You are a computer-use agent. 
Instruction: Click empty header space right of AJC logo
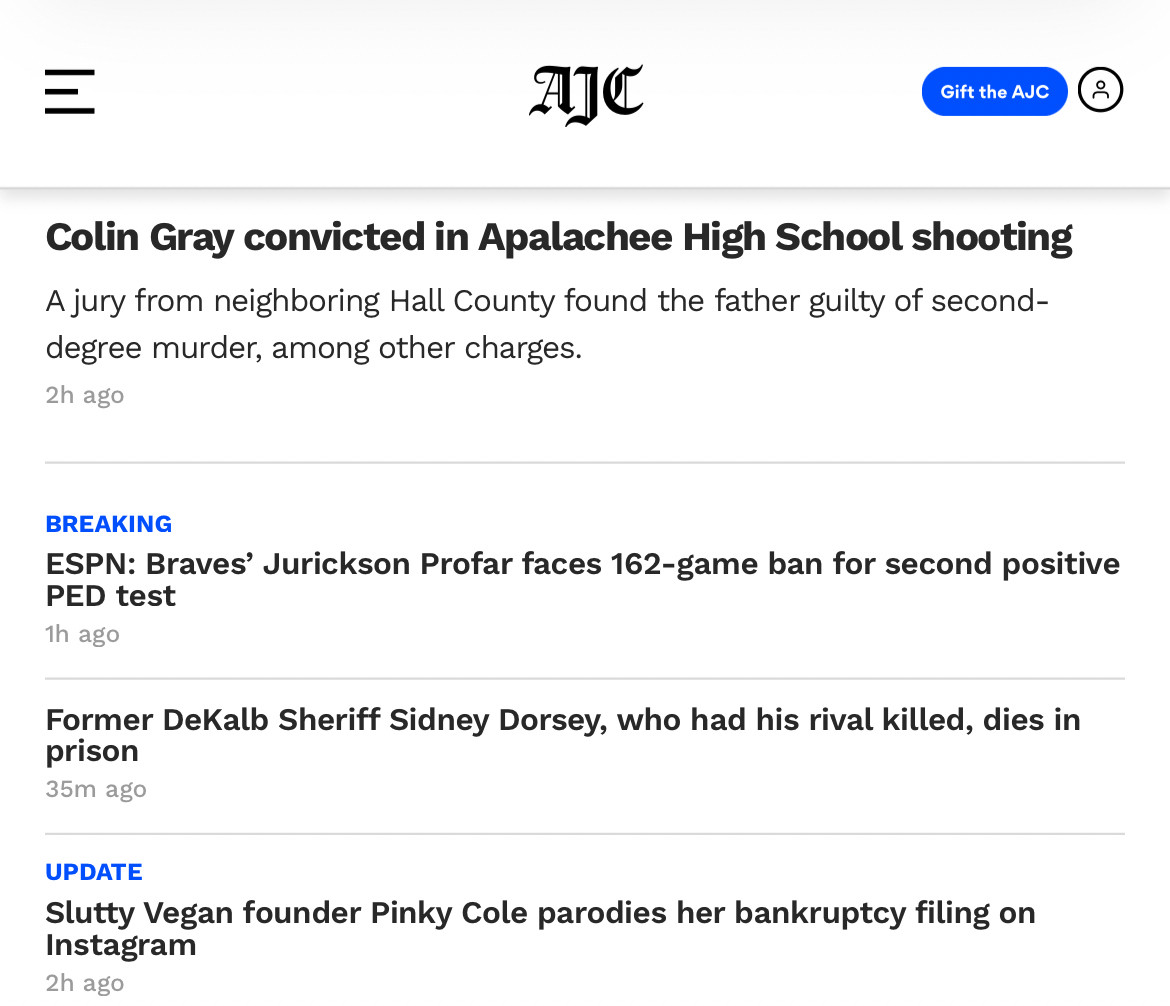tap(780, 92)
